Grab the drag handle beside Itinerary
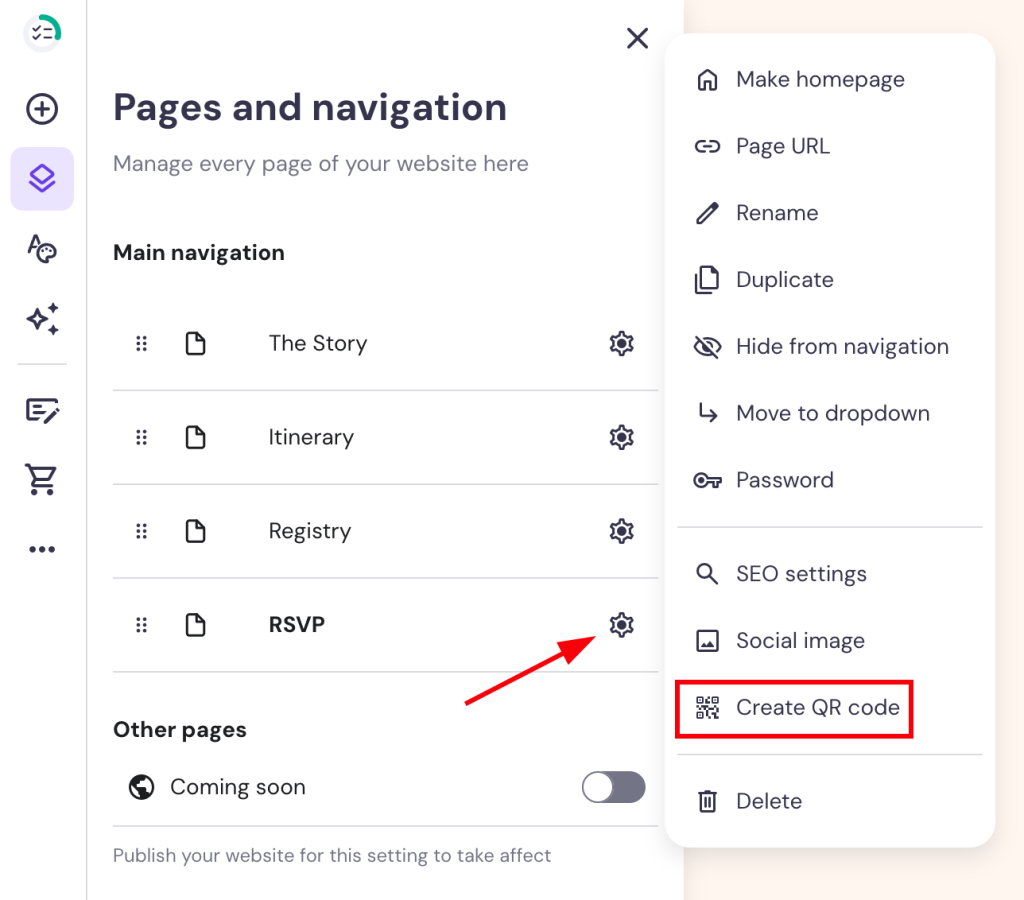The height and width of the screenshot is (900, 1024). 141,437
